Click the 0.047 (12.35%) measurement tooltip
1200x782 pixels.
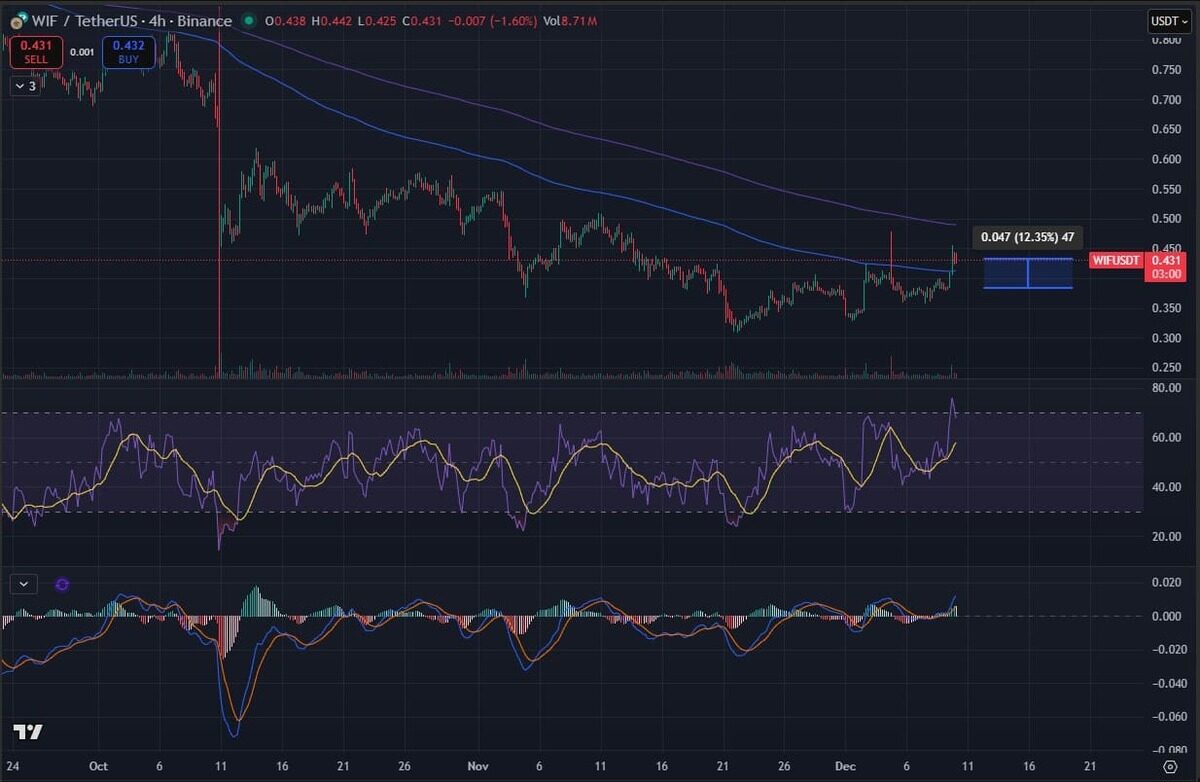1028,237
